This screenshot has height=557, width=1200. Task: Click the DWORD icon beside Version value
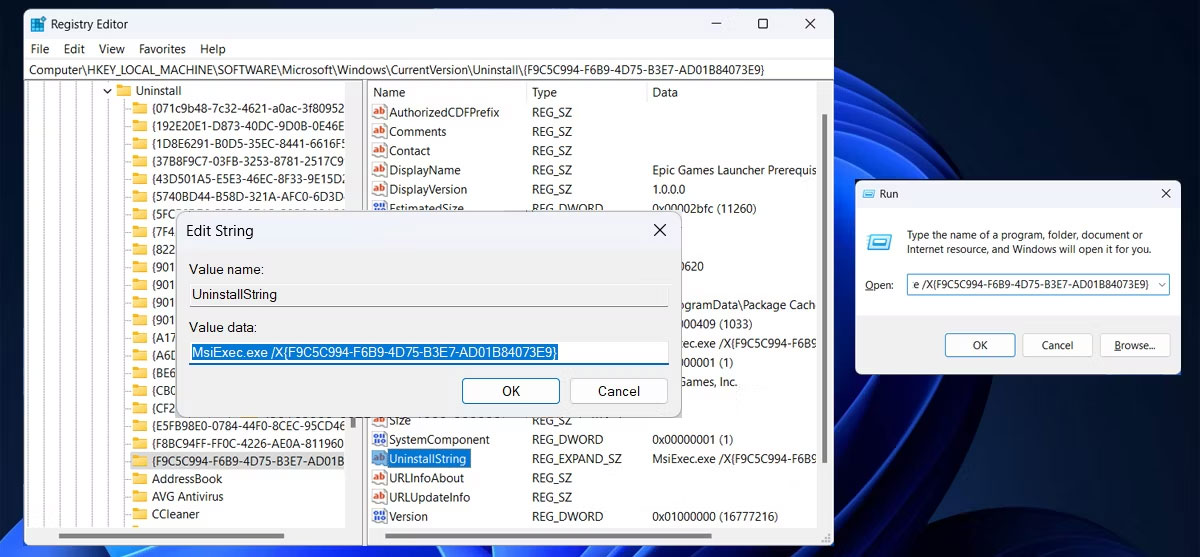coord(379,516)
